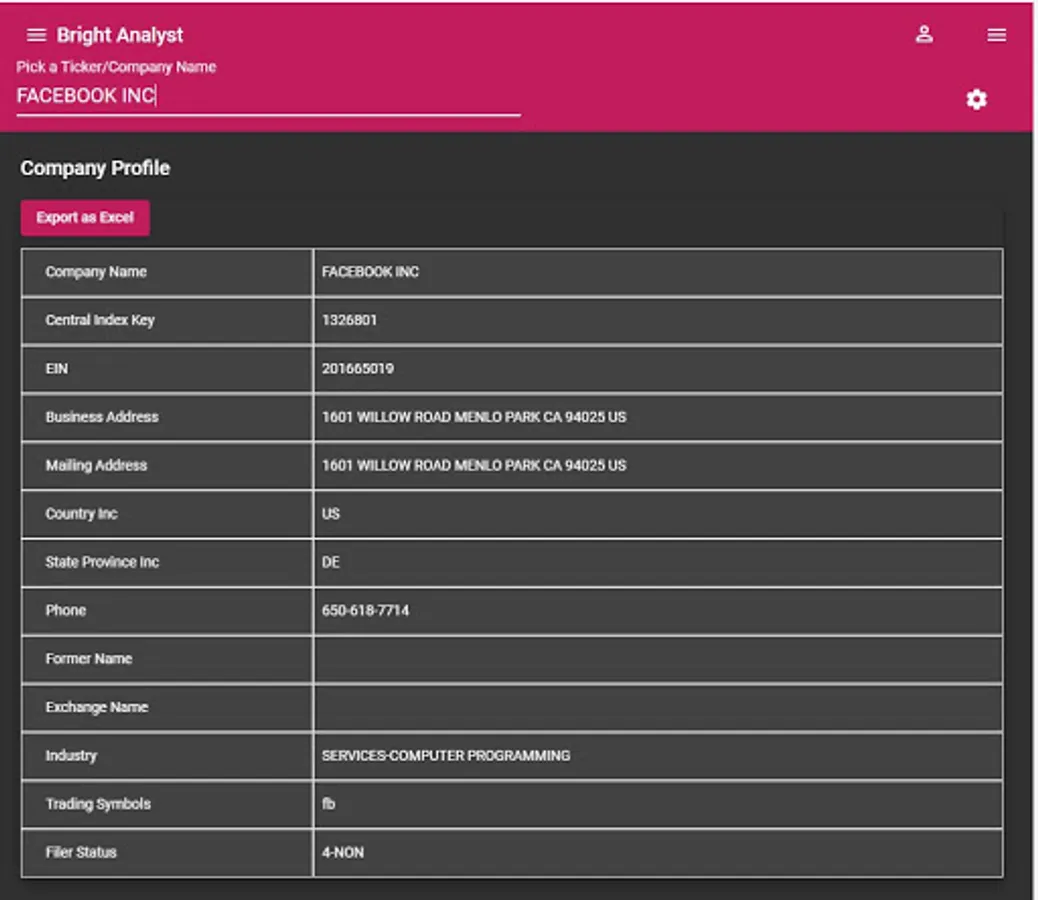1038x900 pixels.
Task: Select the Business Address label
Action: pyautogui.click(x=102, y=417)
